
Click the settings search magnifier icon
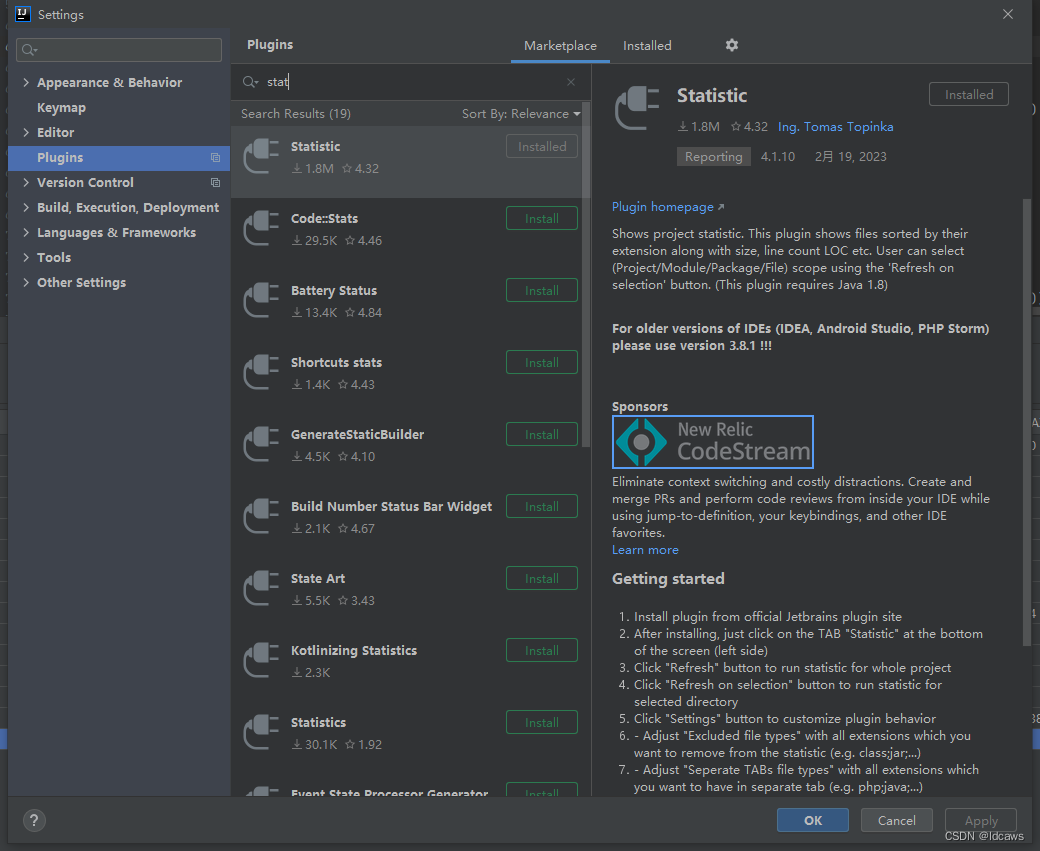29,50
